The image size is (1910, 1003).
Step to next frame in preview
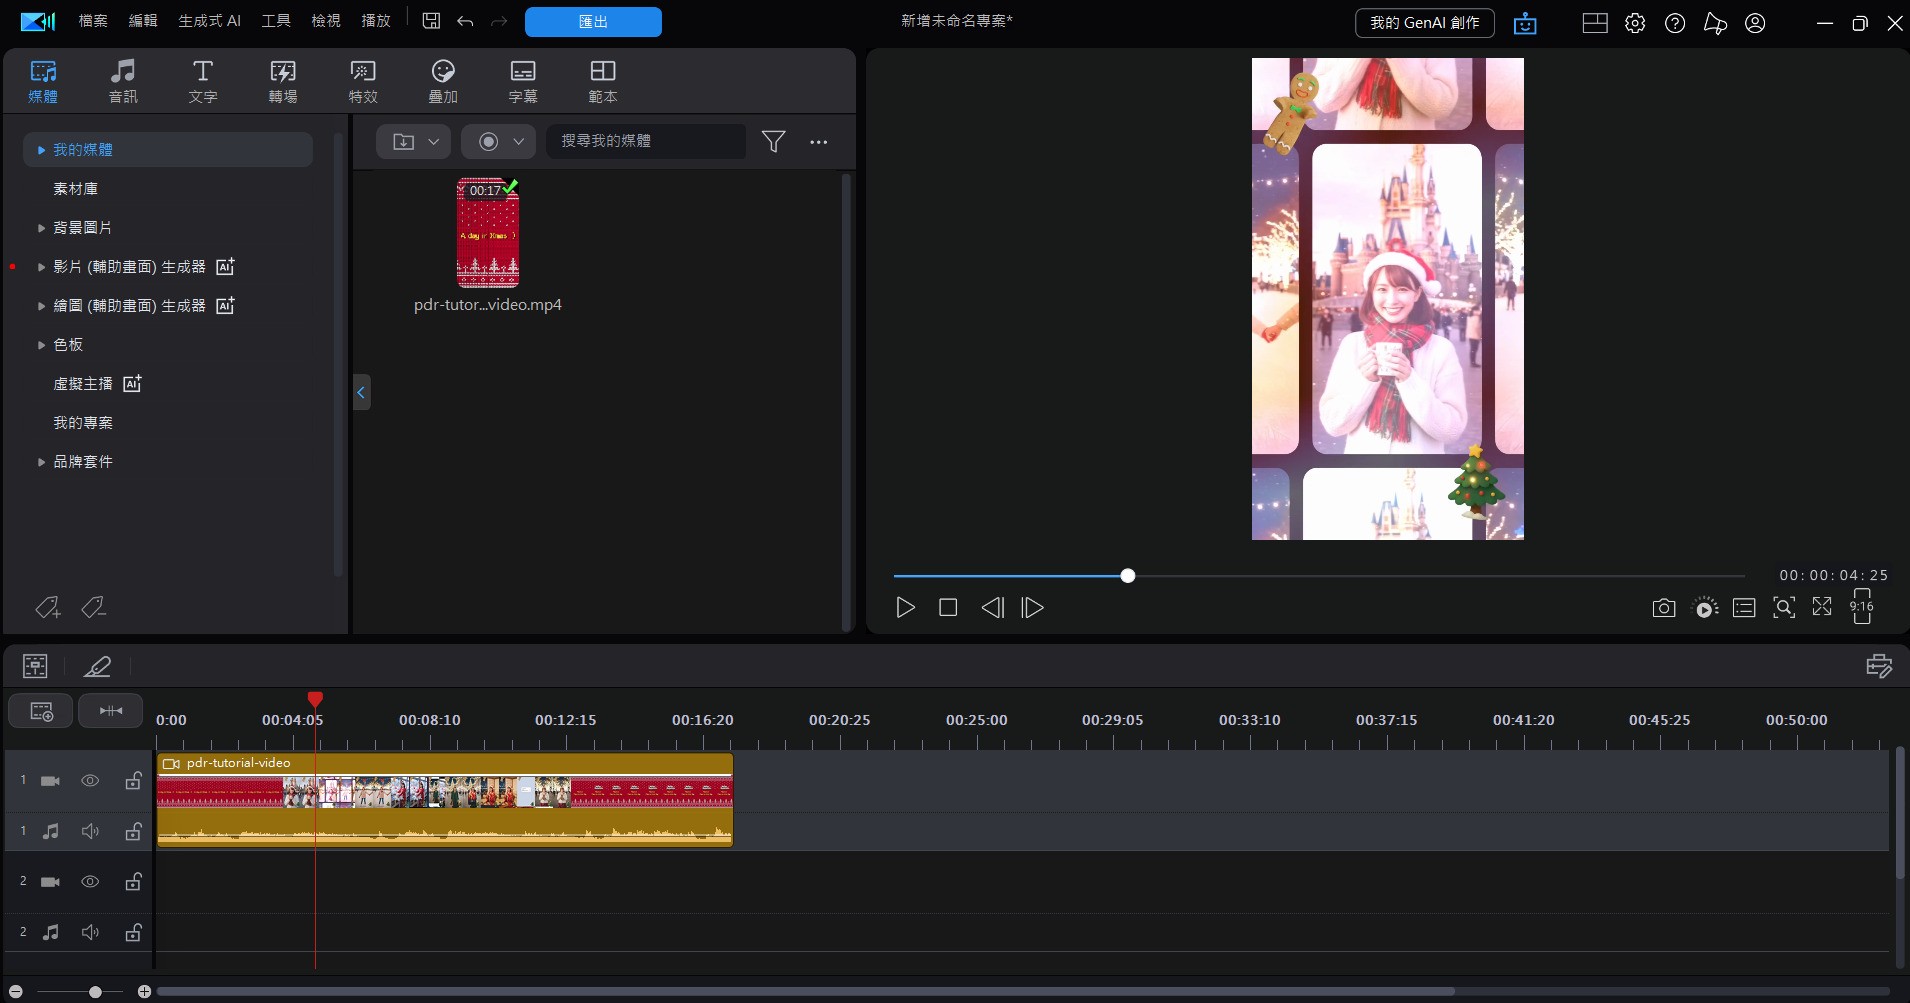[x=1033, y=608]
